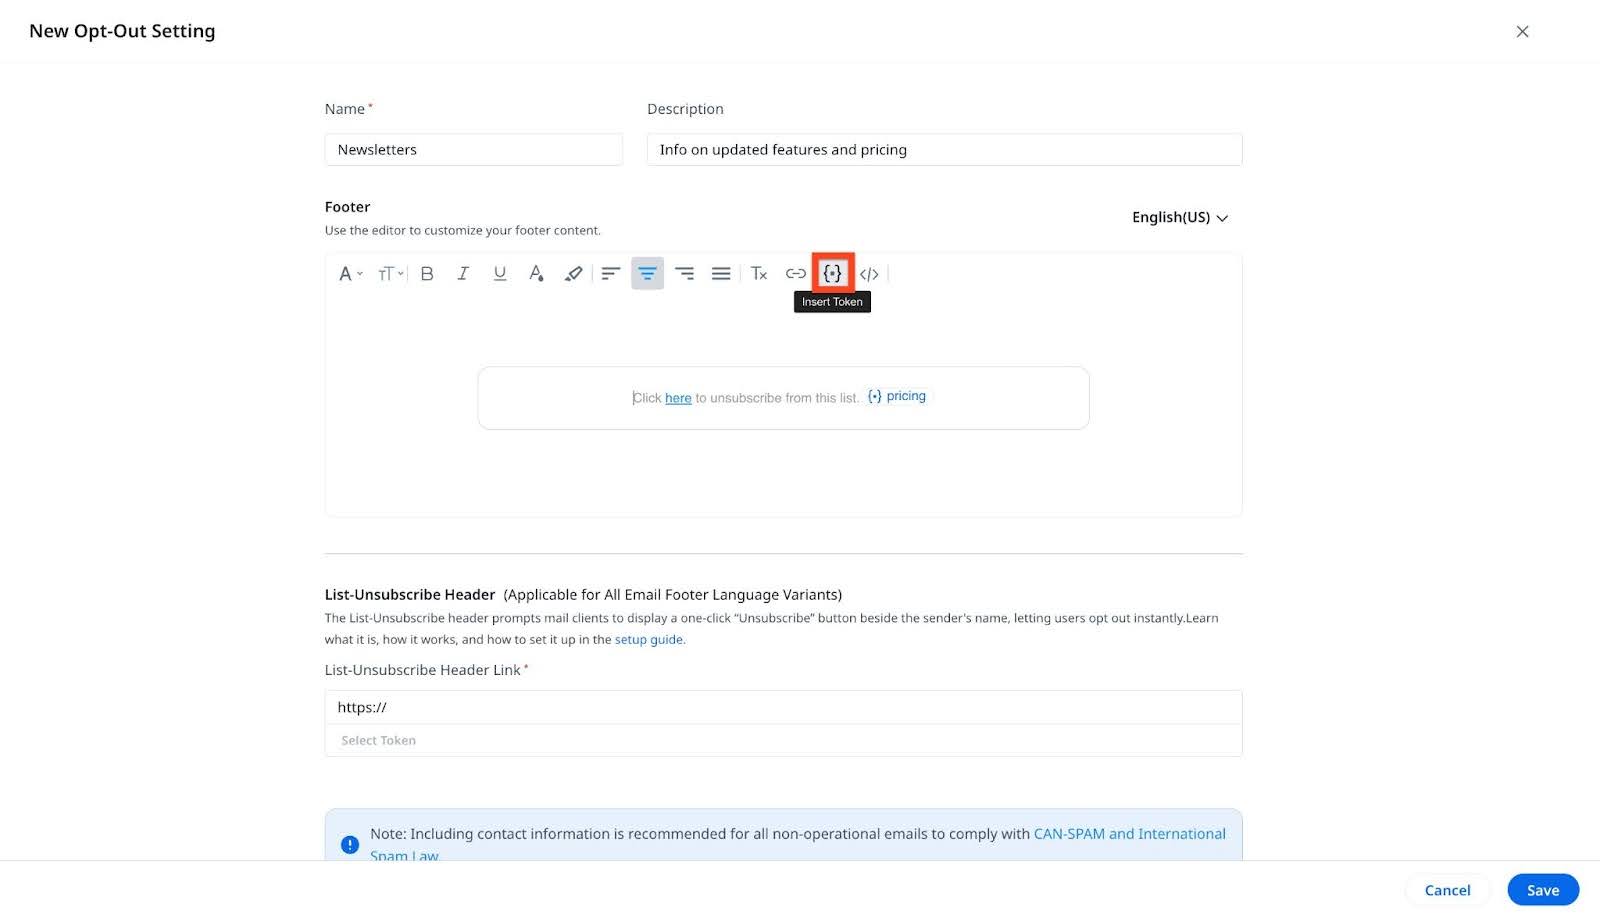
Task: Open the font size dropdown
Action: 390,274
